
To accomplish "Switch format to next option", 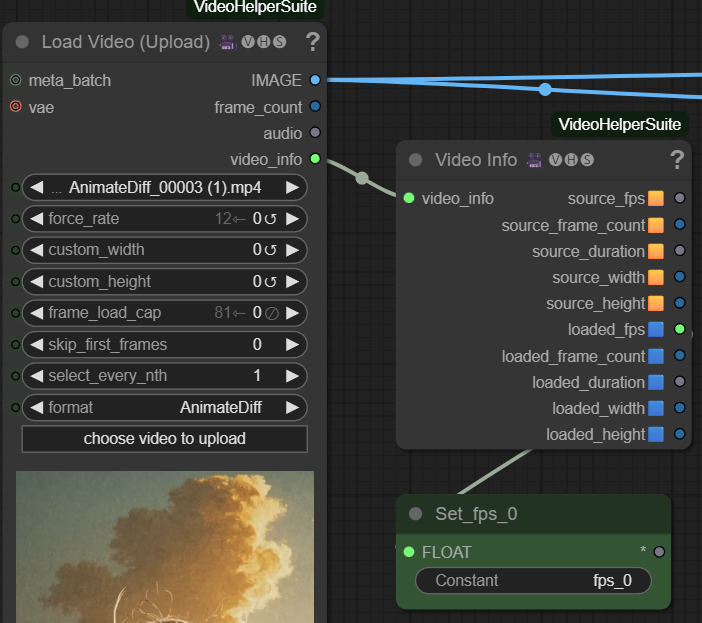I will click(292, 407).
